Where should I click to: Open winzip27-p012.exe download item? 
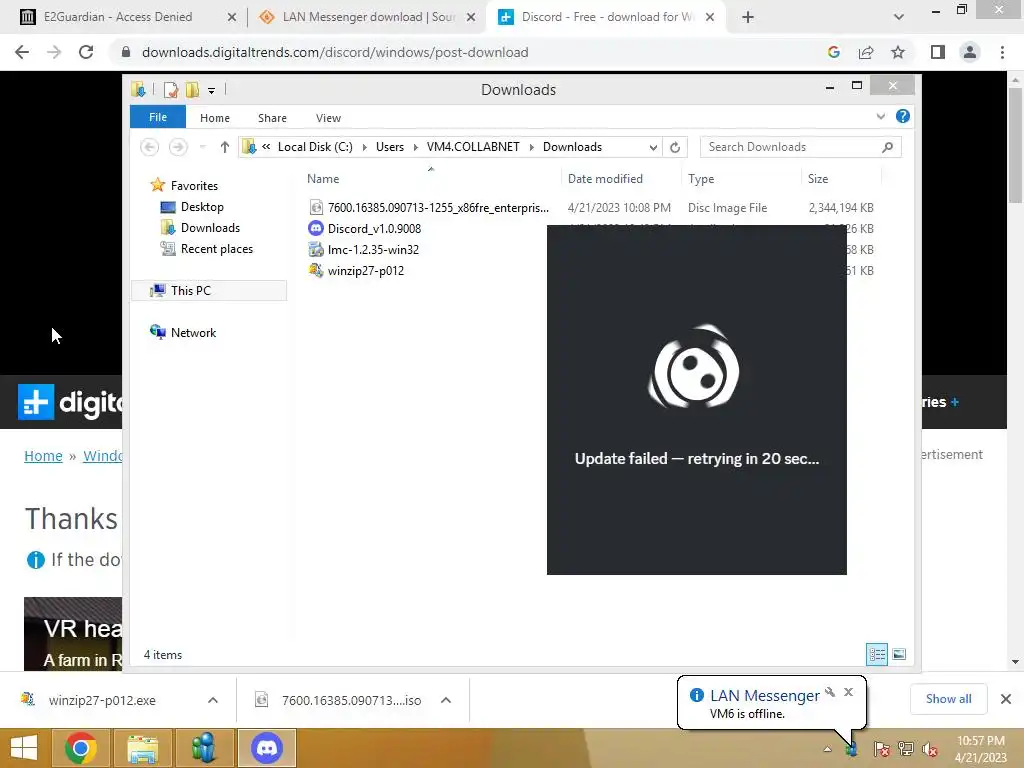(x=102, y=700)
